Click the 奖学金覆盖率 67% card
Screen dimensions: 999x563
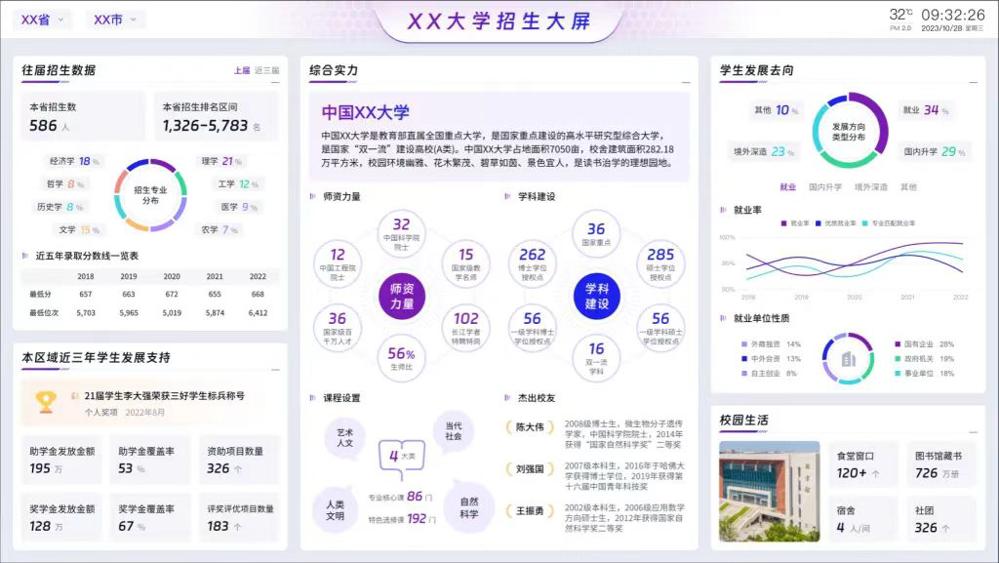click(x=150, y=517)
